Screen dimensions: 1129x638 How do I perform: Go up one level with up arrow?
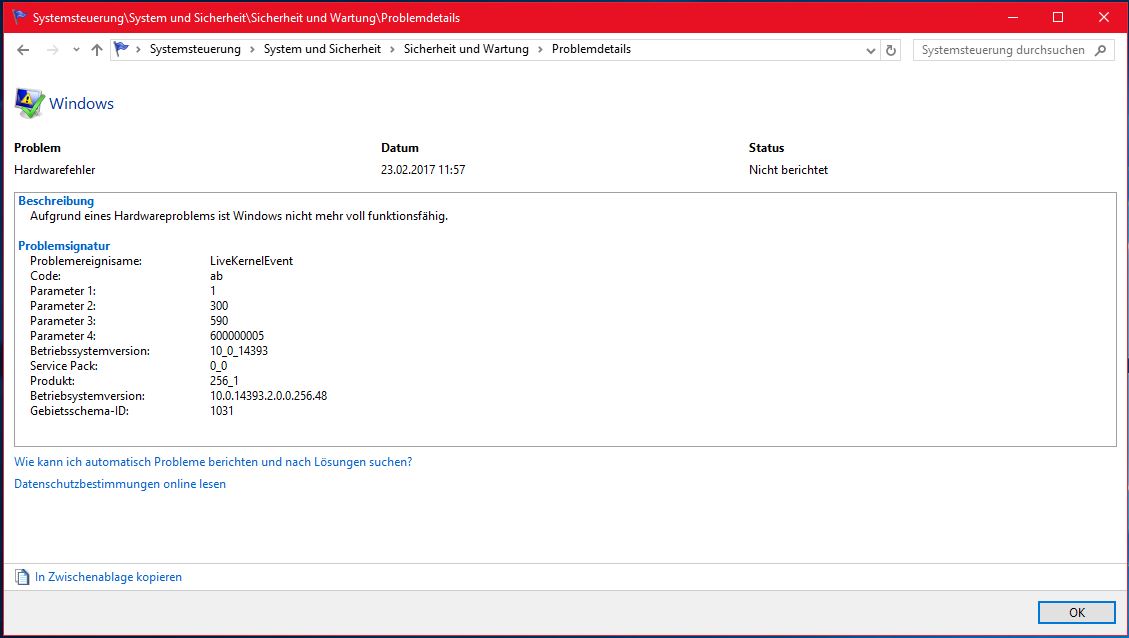tap(96, 50)
